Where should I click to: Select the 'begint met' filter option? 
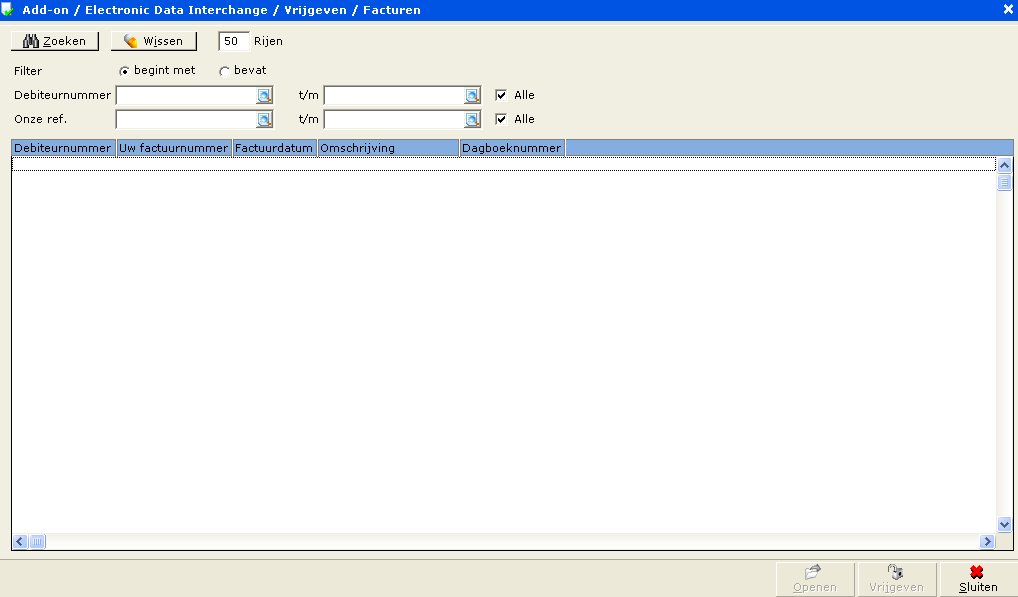tap(125, 71)
